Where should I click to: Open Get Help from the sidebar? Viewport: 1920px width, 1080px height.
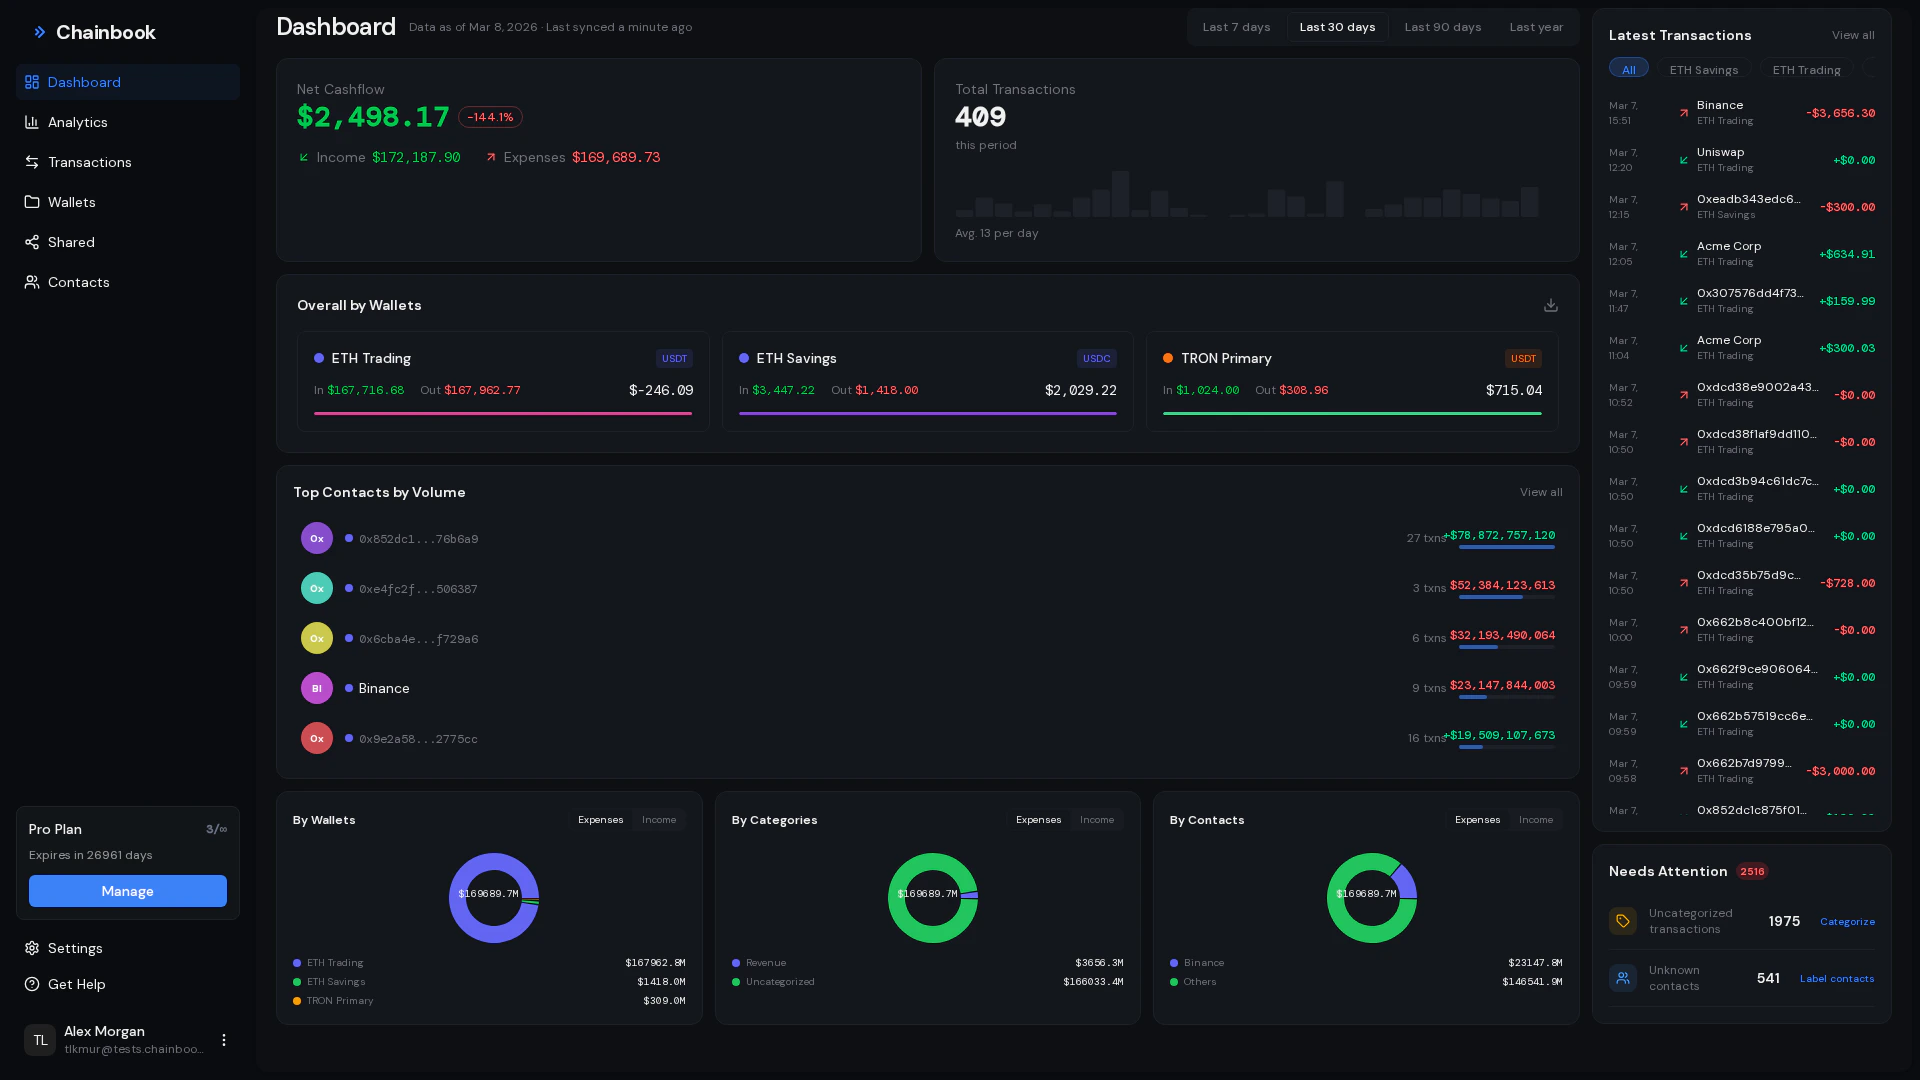click(x=77, y=984)
